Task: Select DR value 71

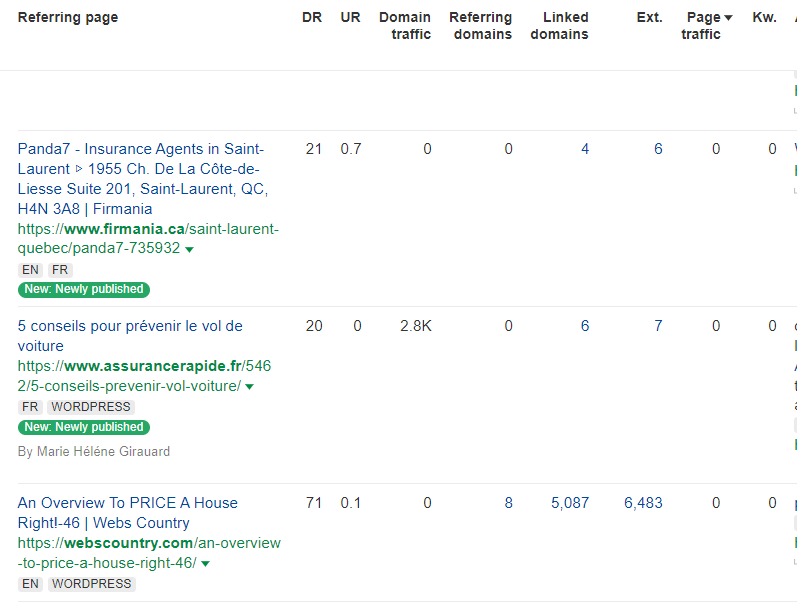Action: (314, 503)
